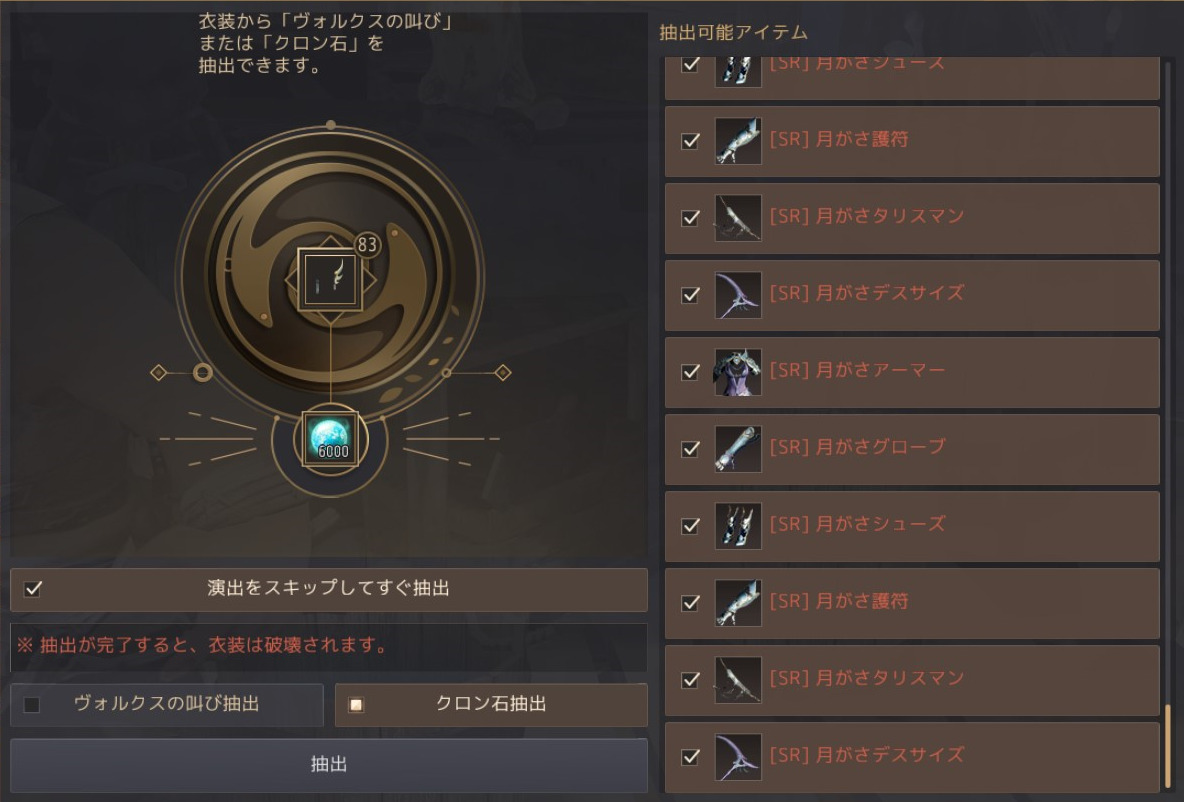Image resolution: width=1184 pixels, height=802 pixels.
Task: Click the right-side list scrollbar thumb
Action: coord(1167,744)
